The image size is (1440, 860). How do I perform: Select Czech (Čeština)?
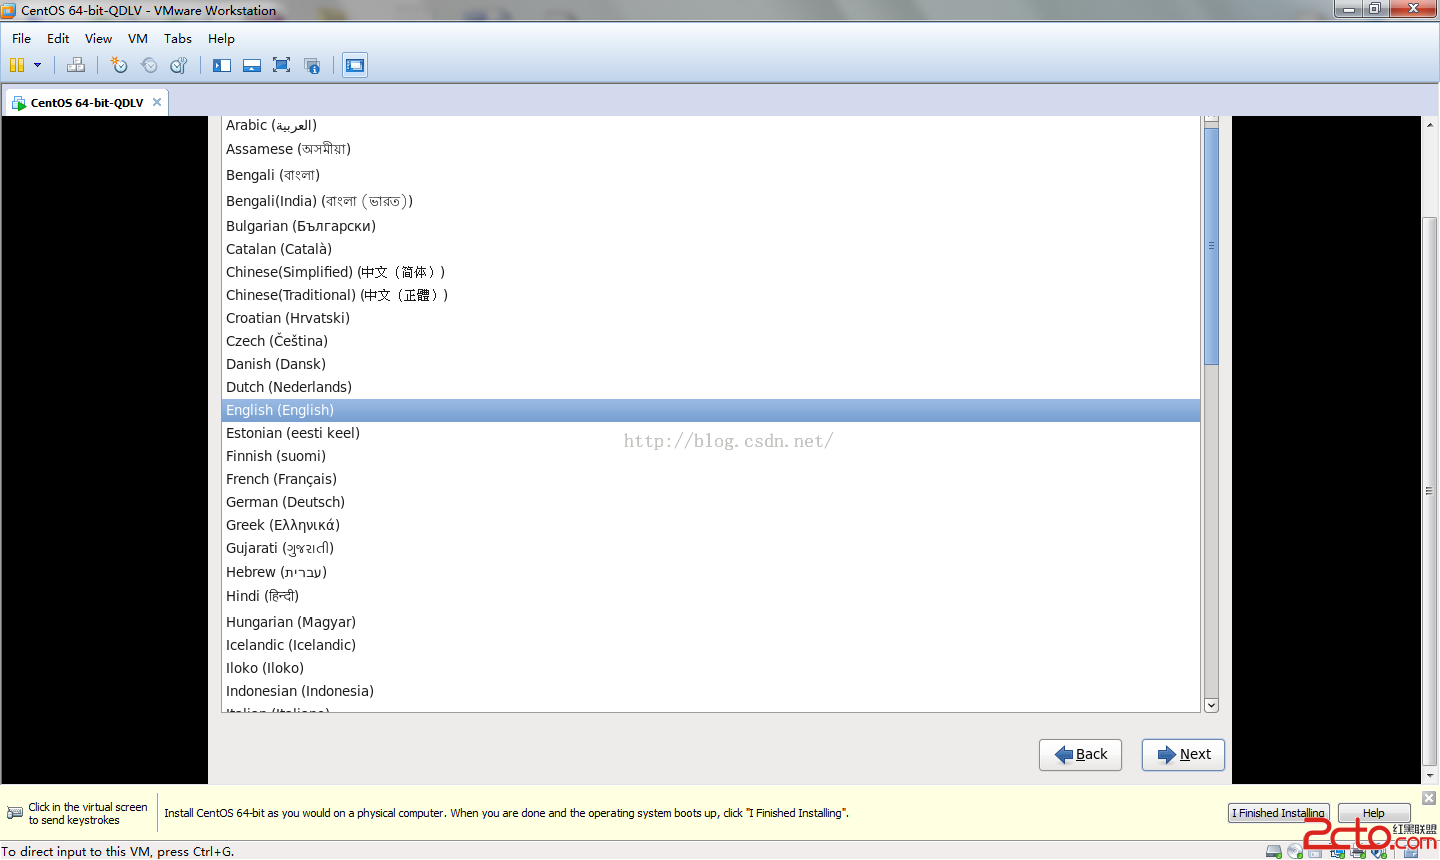710,341
